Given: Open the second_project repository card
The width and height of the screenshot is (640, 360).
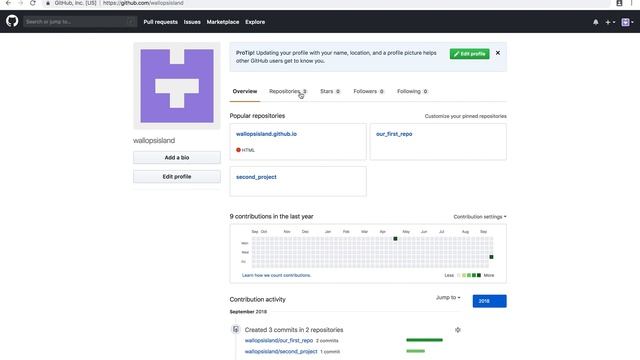Looking at the screenshot, I should (256, 177).
